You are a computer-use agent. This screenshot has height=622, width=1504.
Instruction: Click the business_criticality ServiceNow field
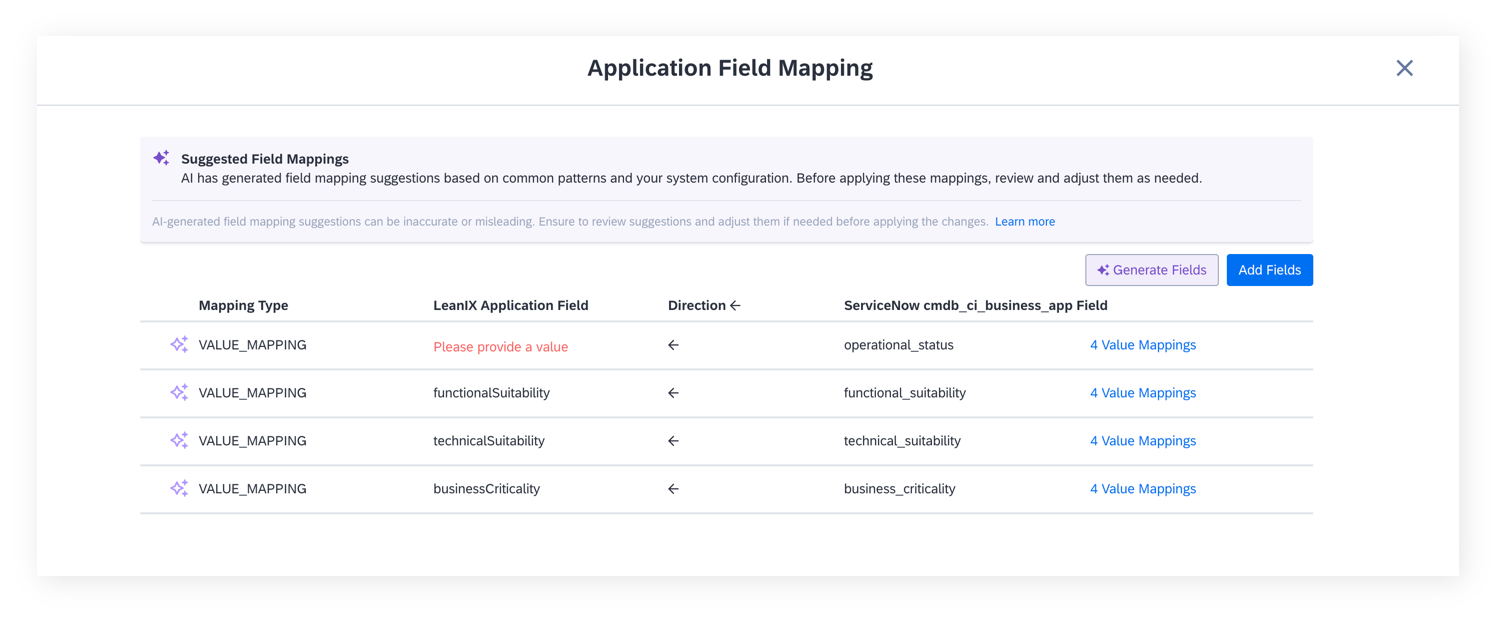point(899,489)
